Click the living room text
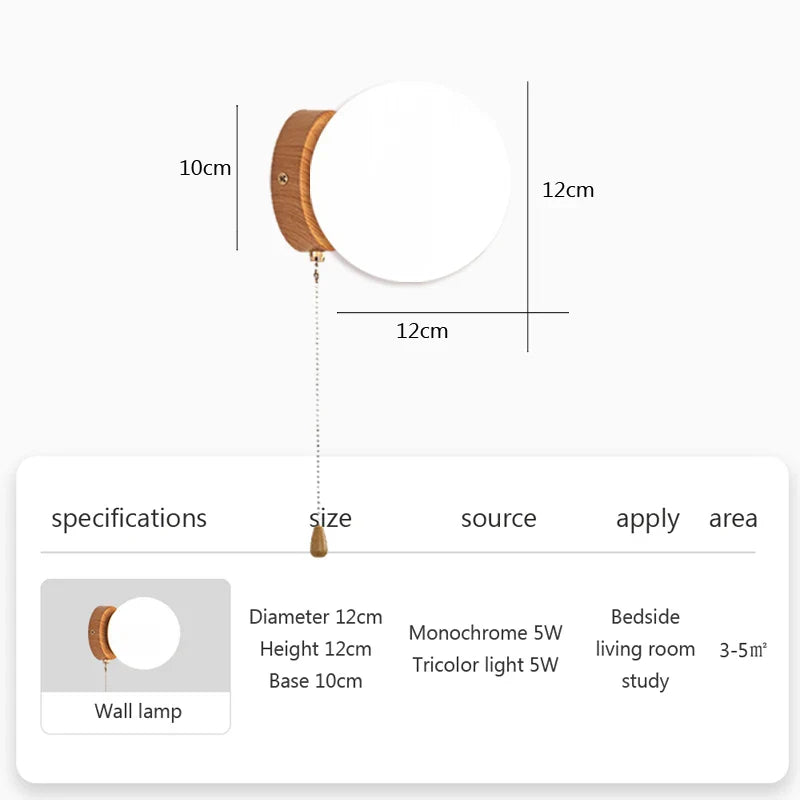This screenshot has height=800, width=800. coord(645,649)
